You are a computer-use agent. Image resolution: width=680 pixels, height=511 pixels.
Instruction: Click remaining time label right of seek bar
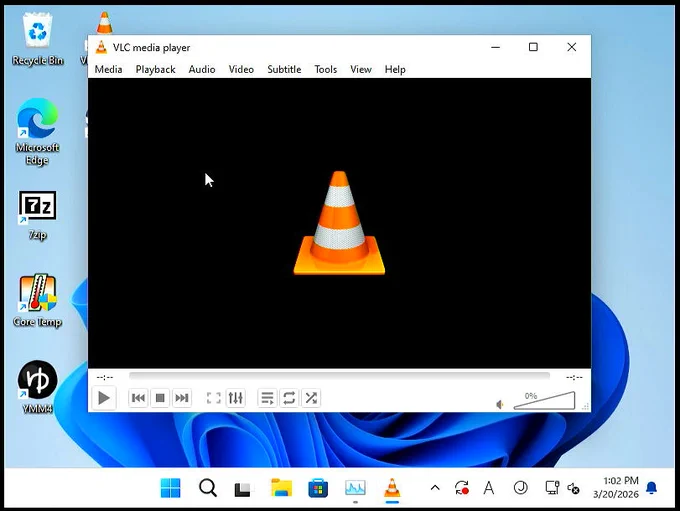tap(574, 377)
